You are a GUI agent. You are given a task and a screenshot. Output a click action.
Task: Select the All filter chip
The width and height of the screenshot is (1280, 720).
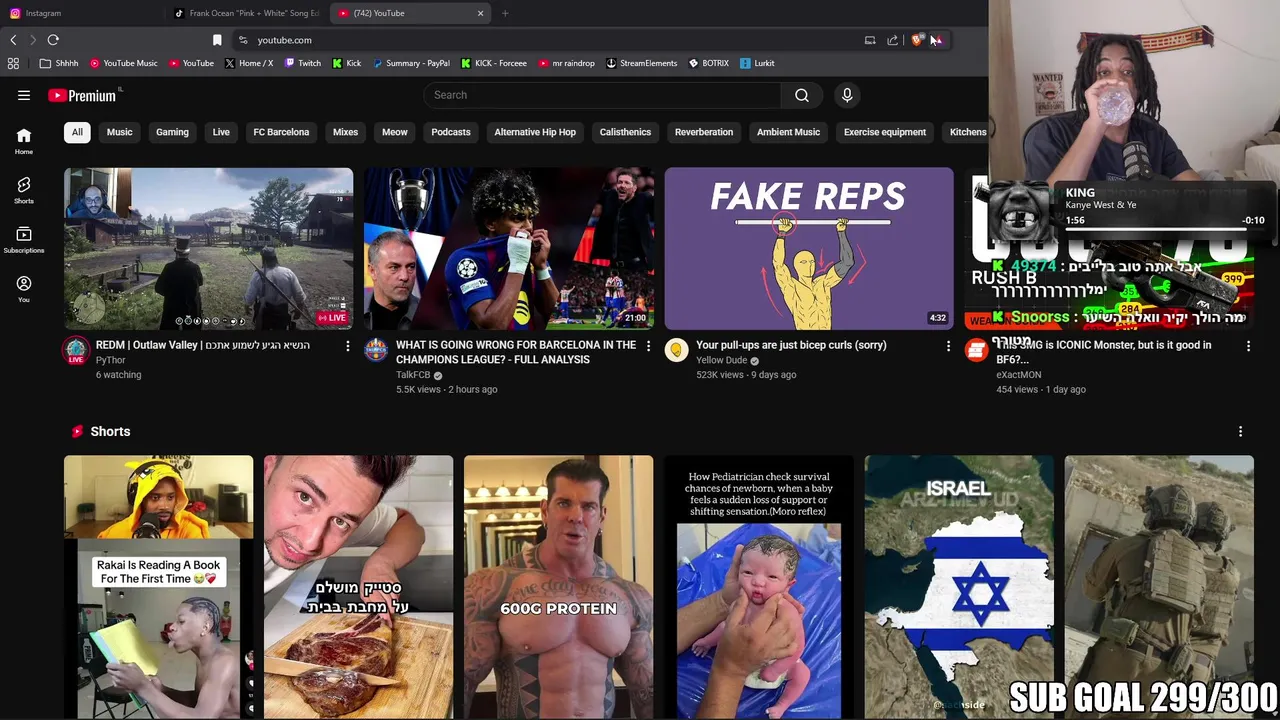[x=77, y=132]
